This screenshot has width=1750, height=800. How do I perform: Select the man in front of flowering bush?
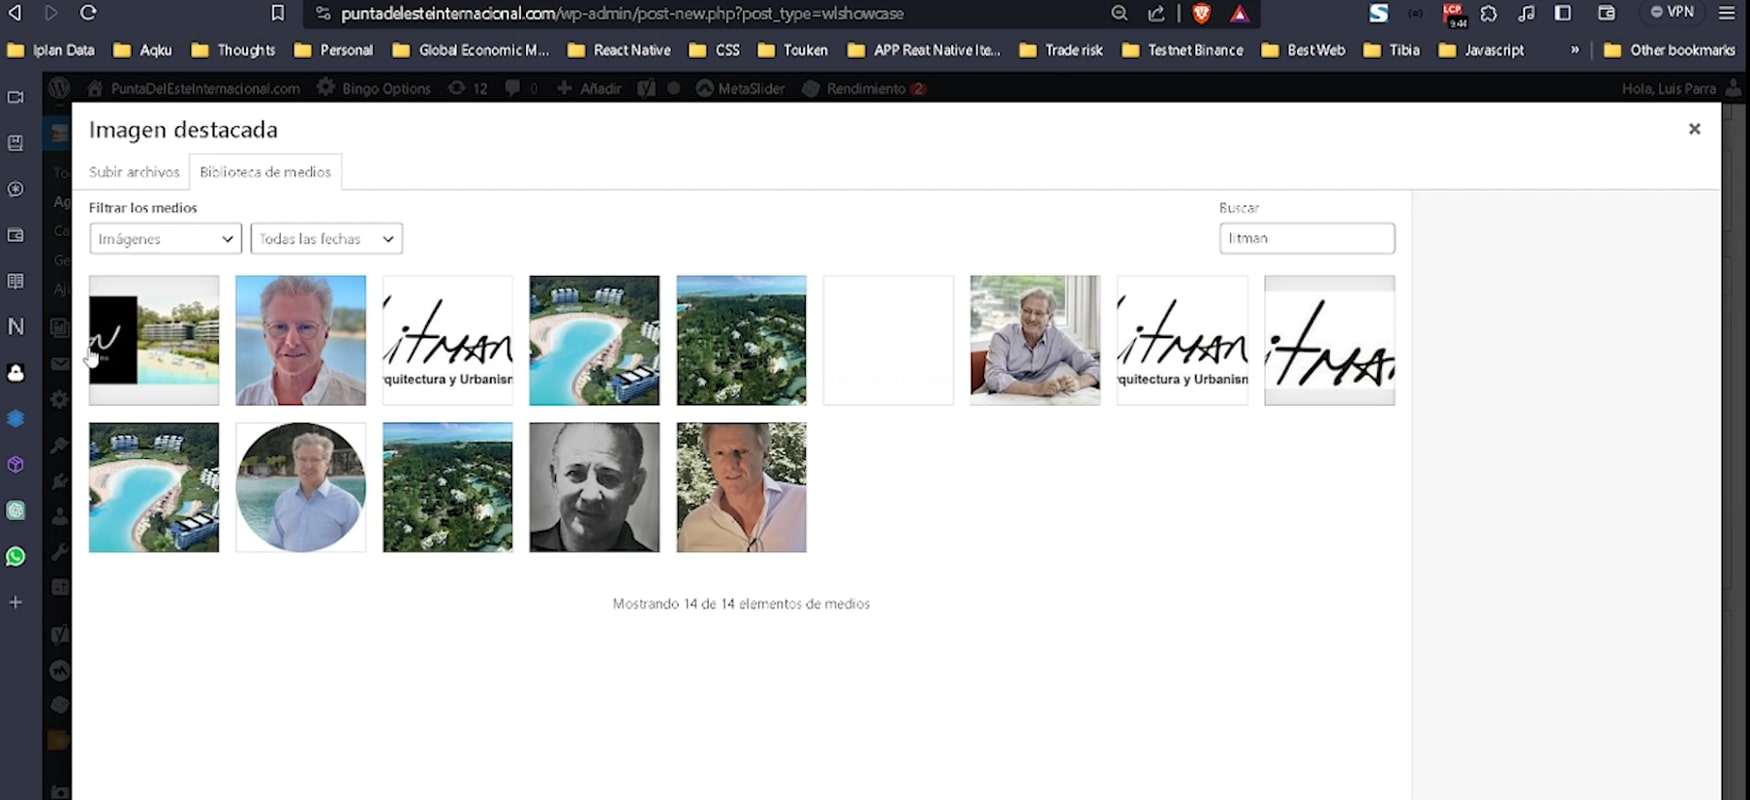[x=741, y=487]
